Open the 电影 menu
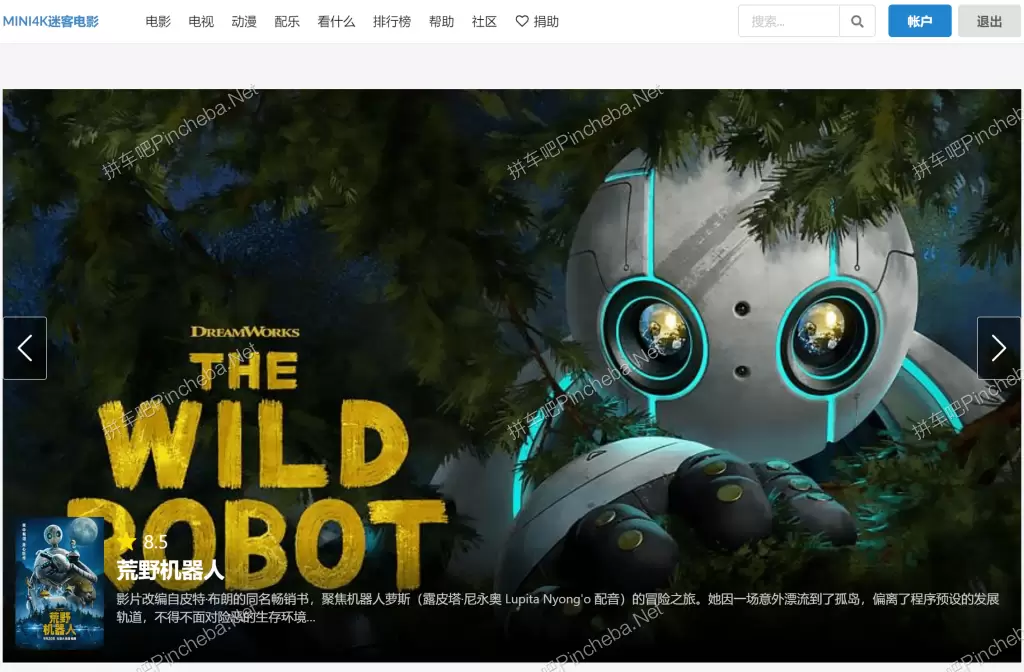1024x672 pixels. 158,22
